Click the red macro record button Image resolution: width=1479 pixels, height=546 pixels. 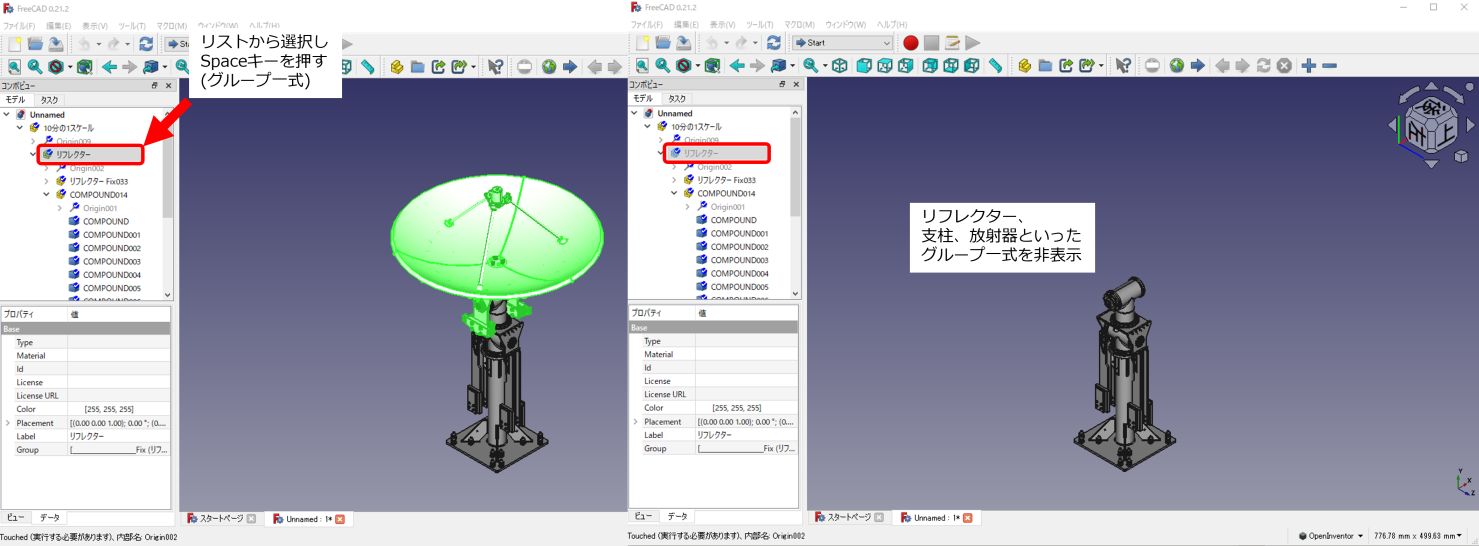pyautogui.click(x=910, y=43)
